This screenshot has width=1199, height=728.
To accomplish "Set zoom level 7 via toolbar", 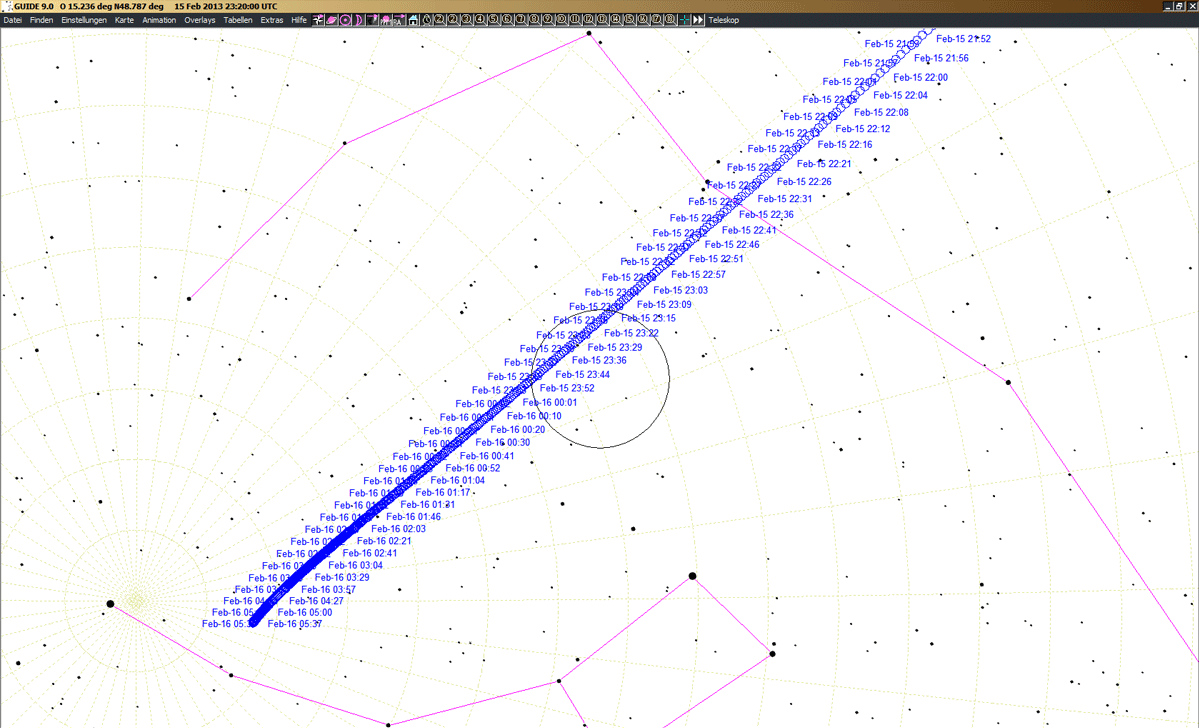I will 520,20.
